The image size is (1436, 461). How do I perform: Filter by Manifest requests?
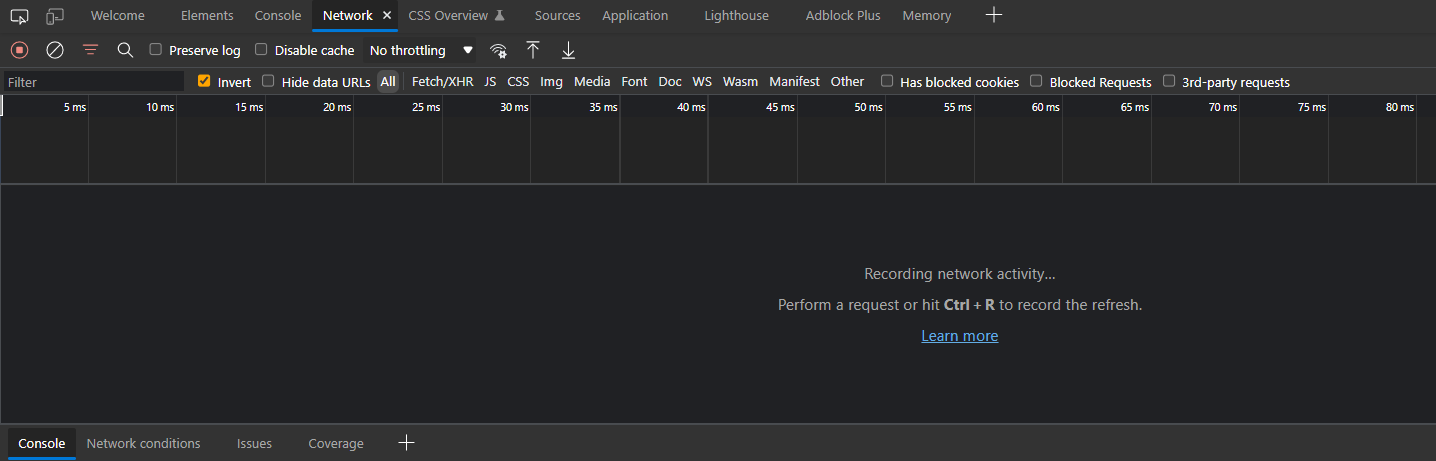pos(794,82)
